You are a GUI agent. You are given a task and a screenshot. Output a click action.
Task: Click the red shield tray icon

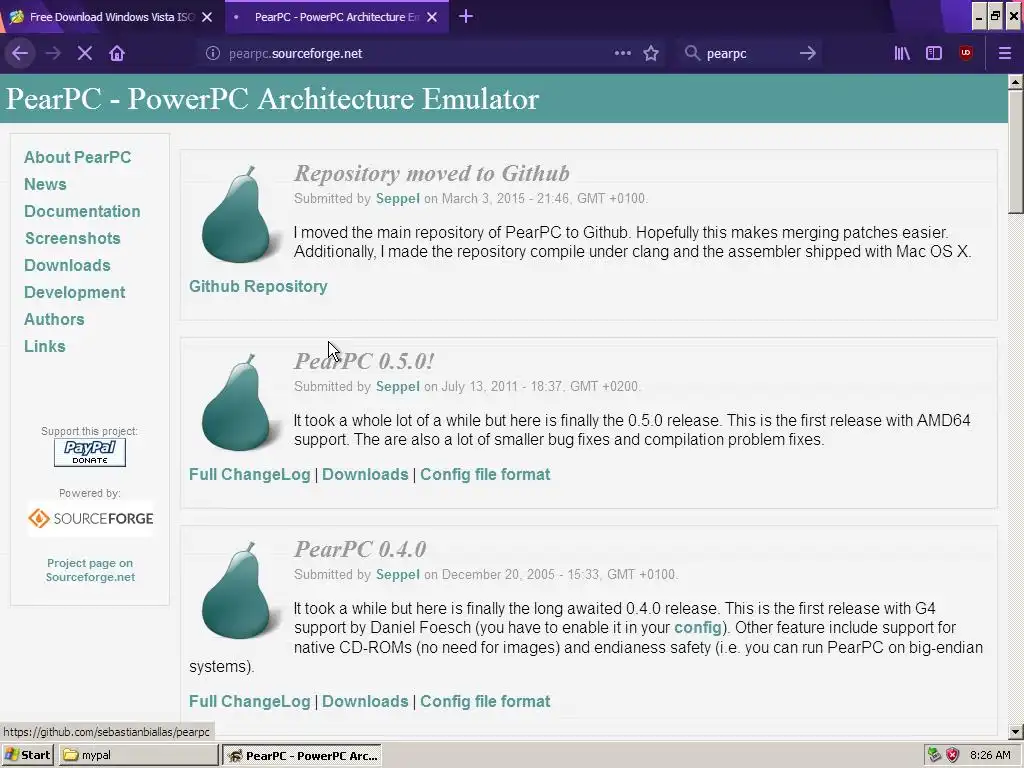tap(952, 755)
